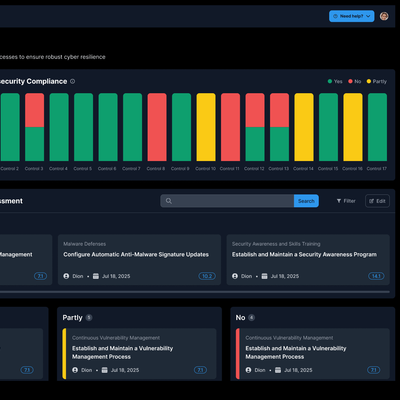Toggle the Yes legend item
Screen dimensions: 400x400
point(335,81)
